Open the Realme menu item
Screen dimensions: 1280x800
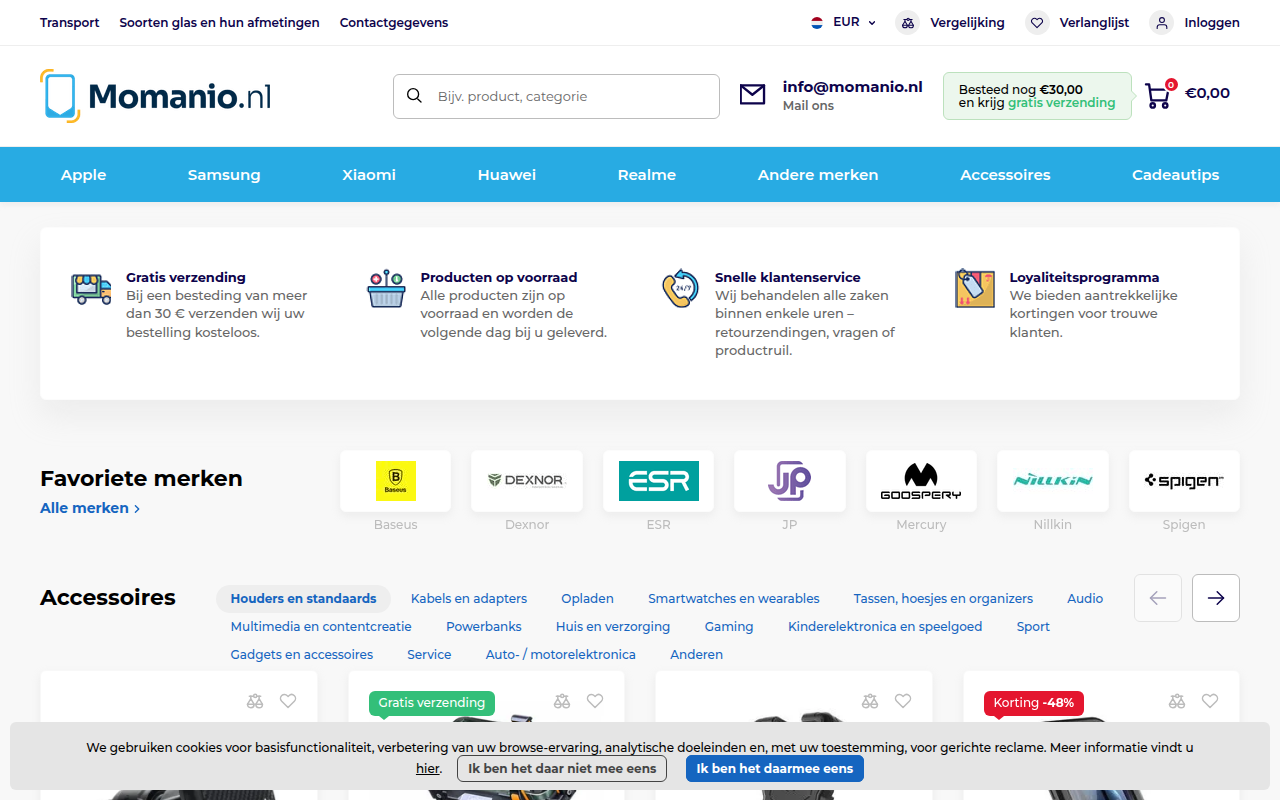(x=647, y=175)
